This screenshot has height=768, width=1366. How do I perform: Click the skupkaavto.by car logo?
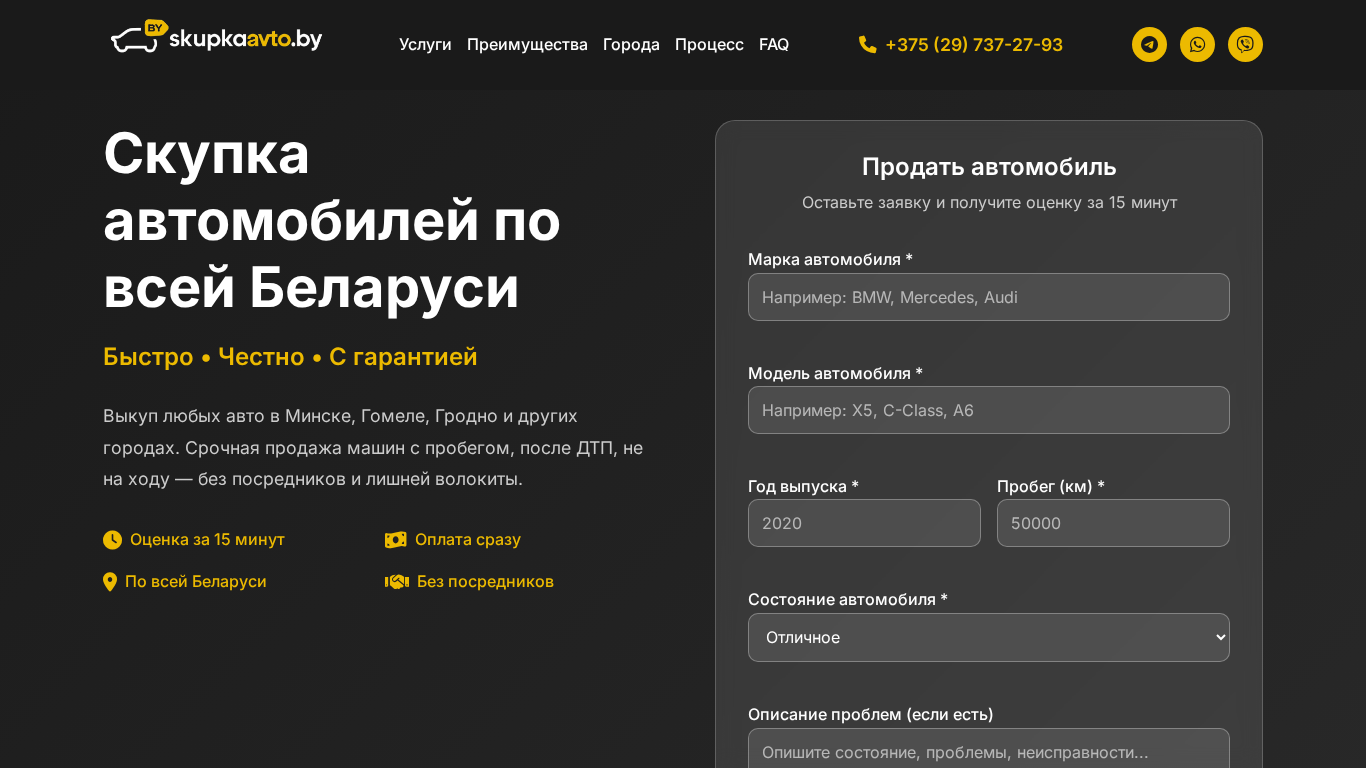217,37
